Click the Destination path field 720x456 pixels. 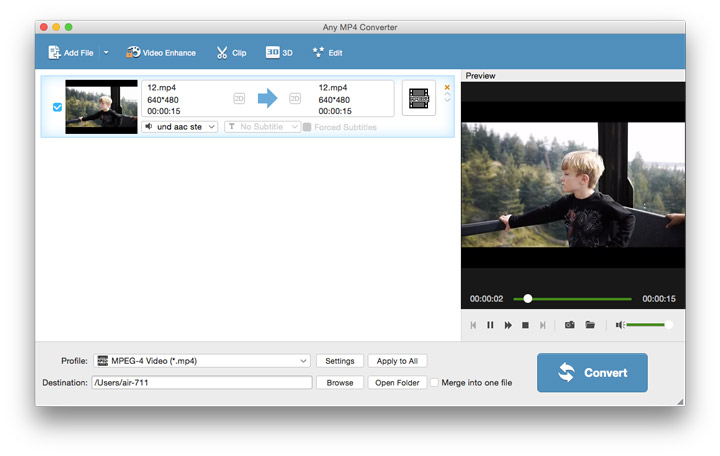(x=202, y=383)
